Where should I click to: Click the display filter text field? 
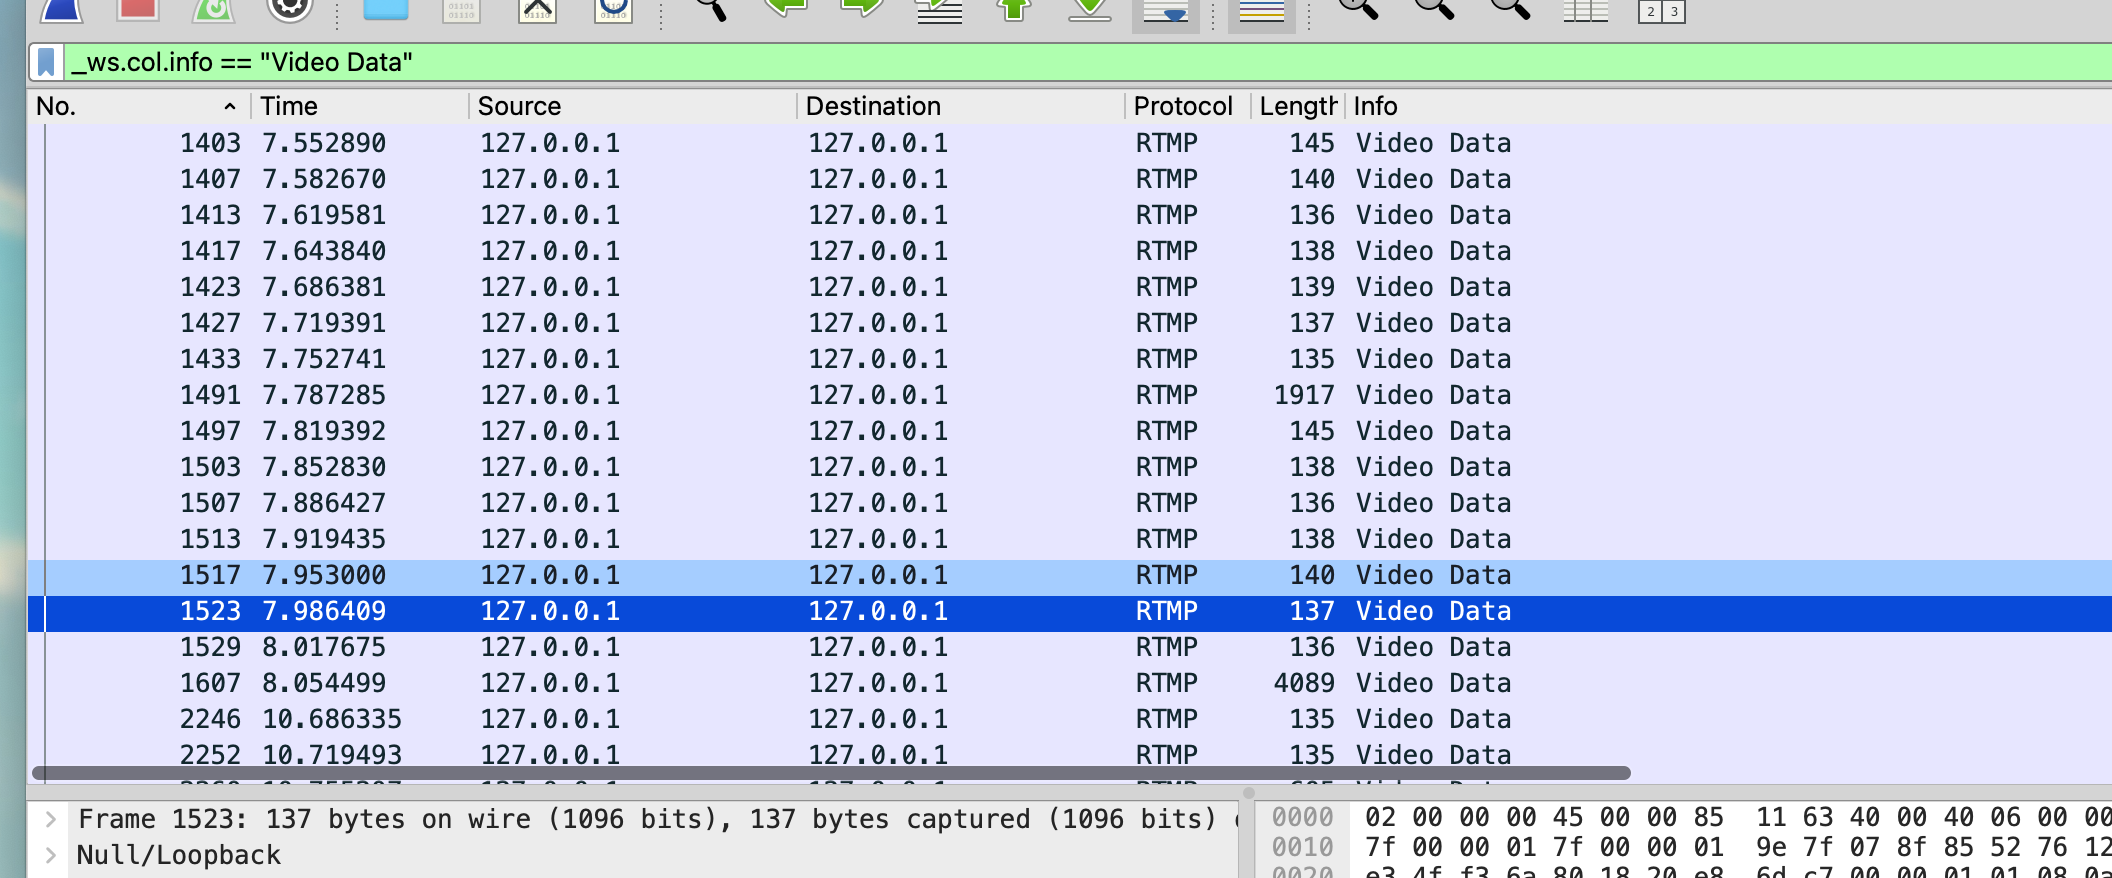pyautogui.click(x=1000, y=62)
